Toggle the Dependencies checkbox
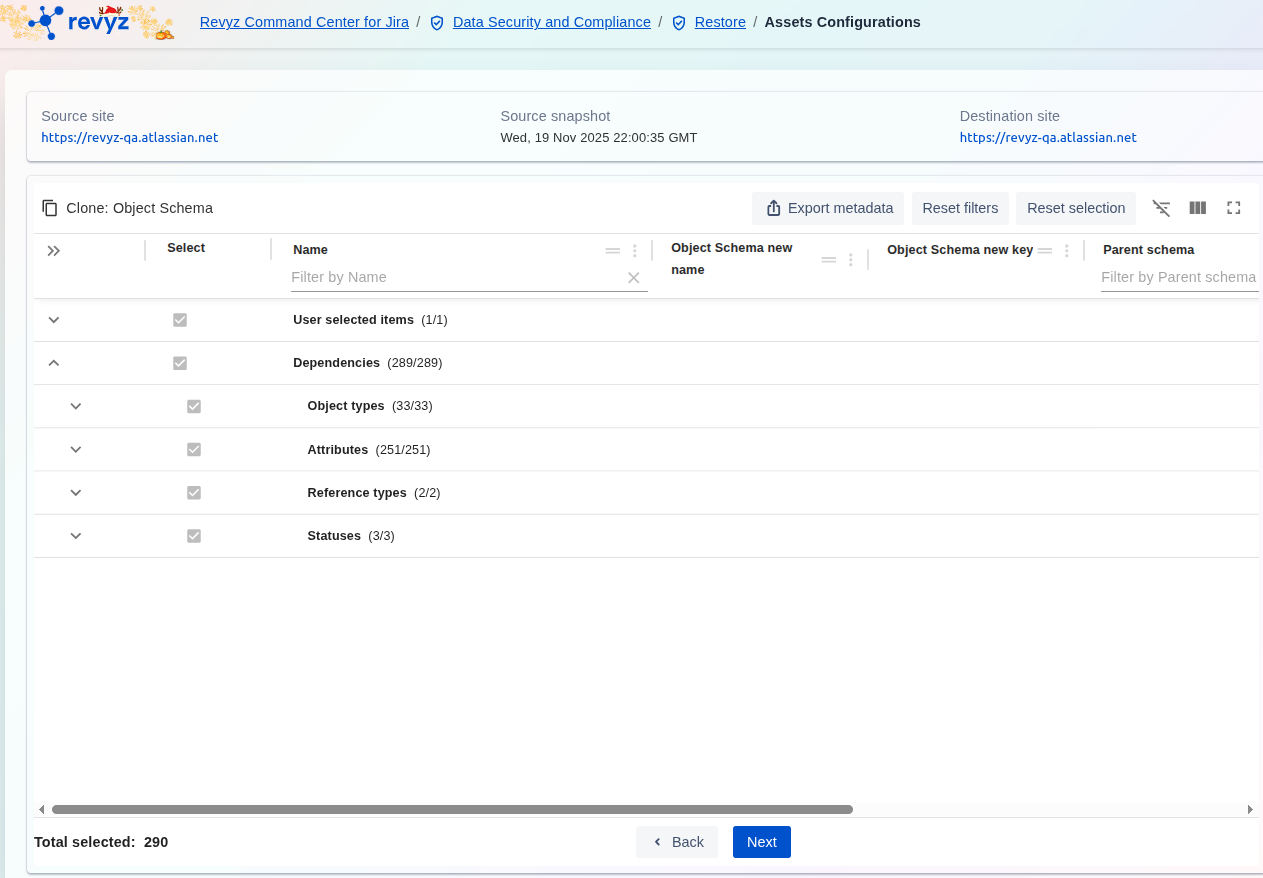 (x=180, y=363)
